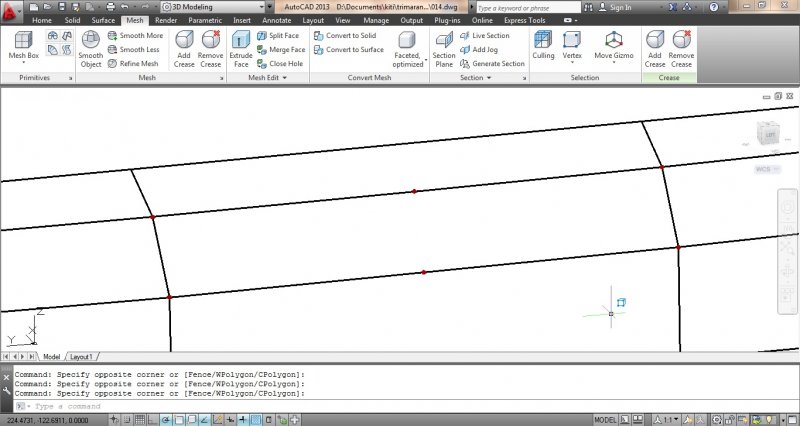This screenshot has height=426, width=800.
Task: Toggle Infer Constraints in status bar
Action: point(114,420)
